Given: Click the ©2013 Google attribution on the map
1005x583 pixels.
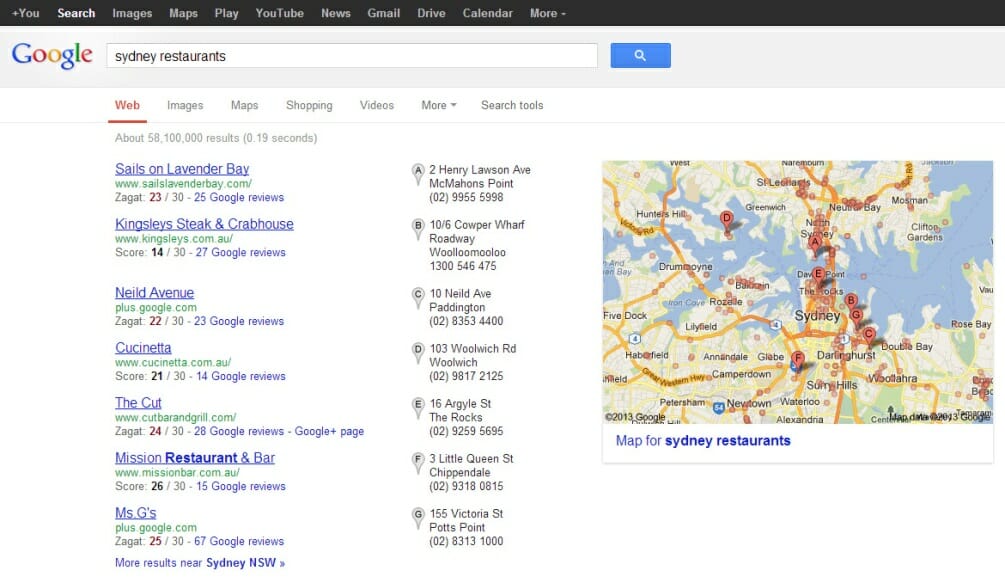Looking at the screenshot, I should pyautogui.click(x=635, y=416).
